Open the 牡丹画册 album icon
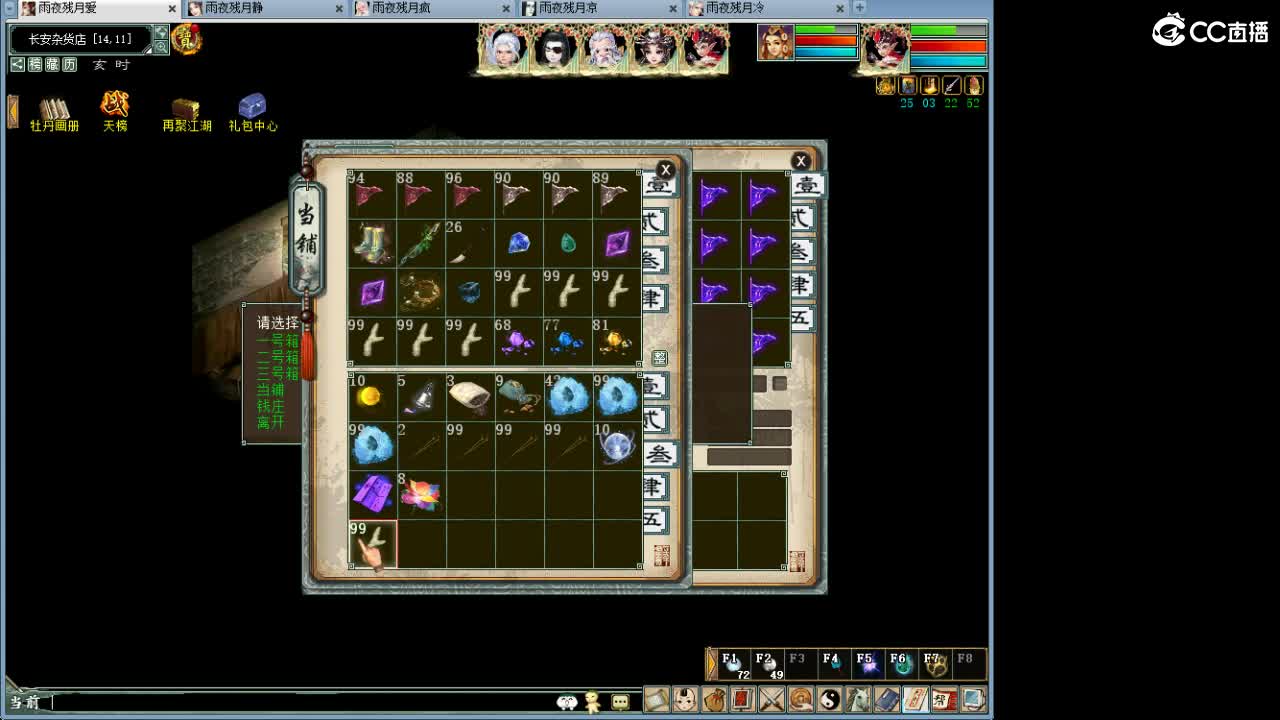 [x=54, y=114]
